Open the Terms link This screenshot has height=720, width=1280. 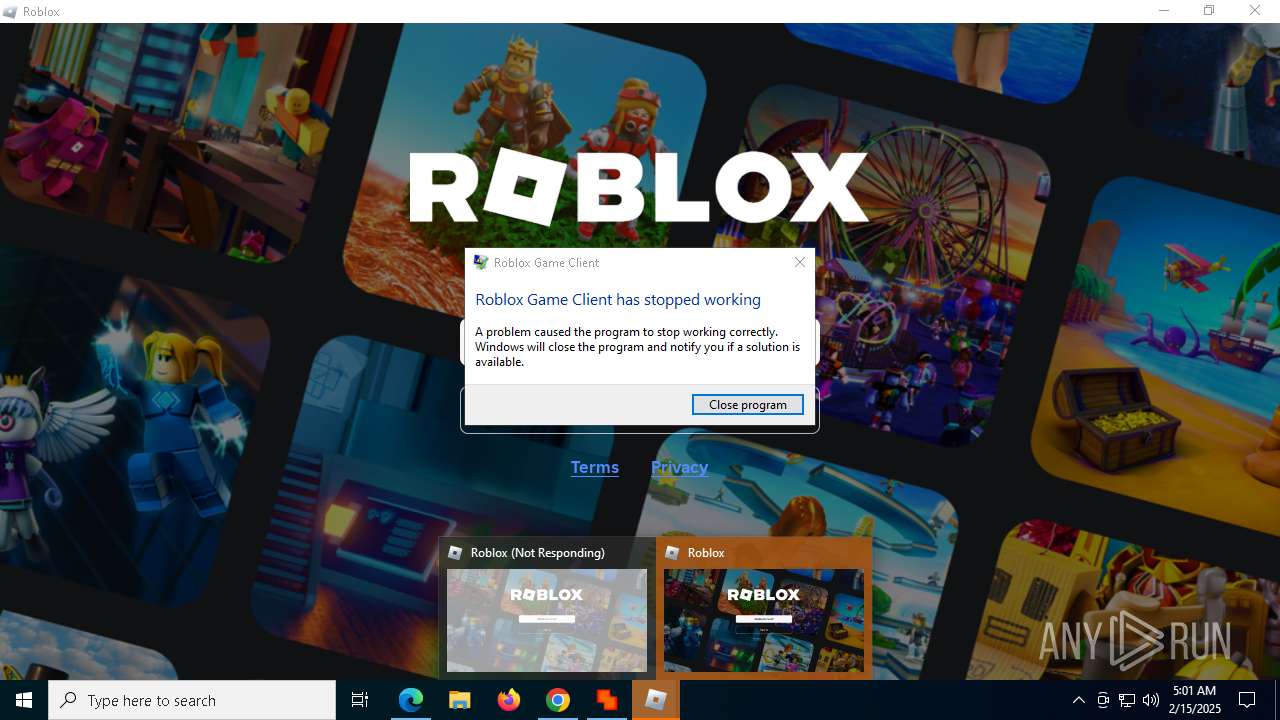pos(594,467)
